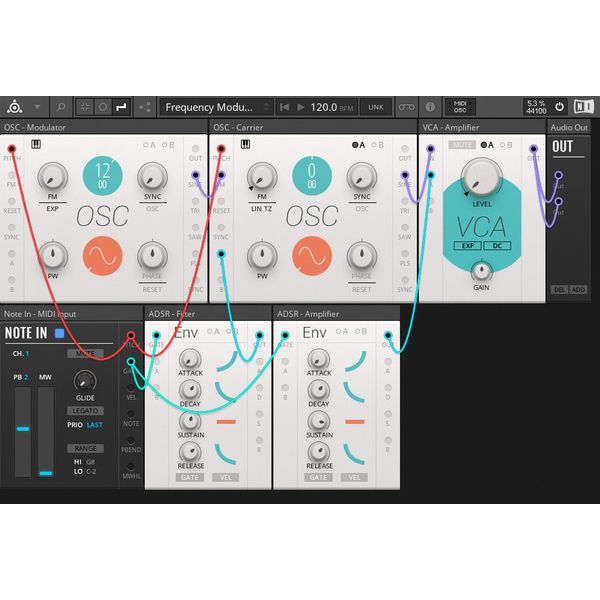Screen dimensions: 600x600
Task: Click the MW mod wheel slider handle
Action: click(x=46, y=473)
